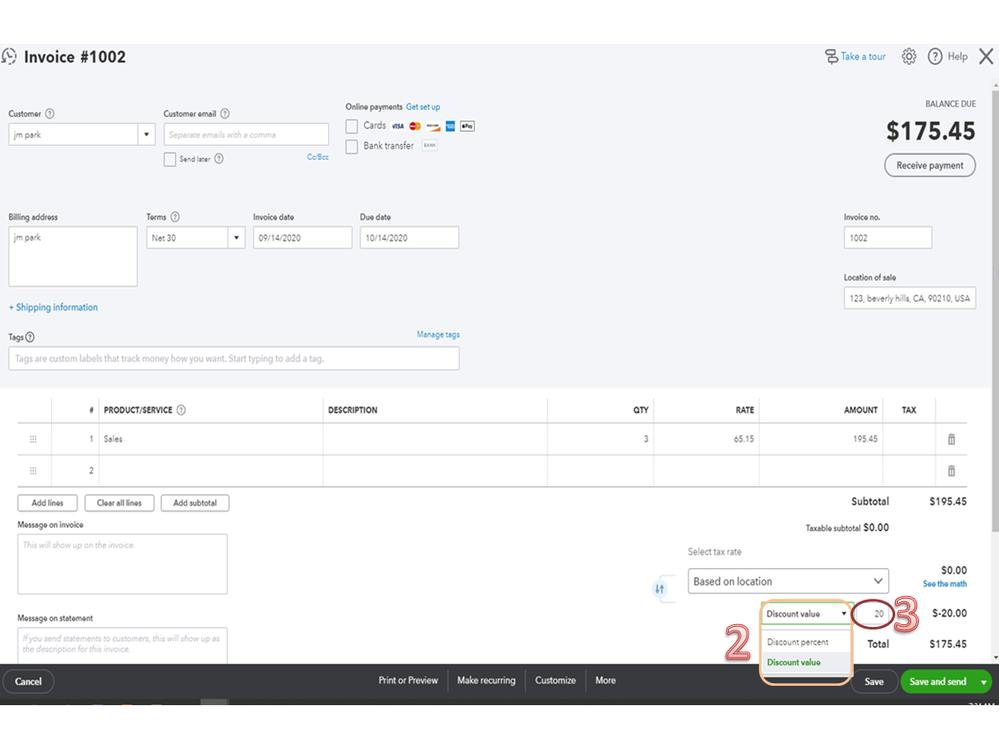The width and height of the screenshot is (999, 749).
Task: Click the Due date field
Action: (409, 238)
